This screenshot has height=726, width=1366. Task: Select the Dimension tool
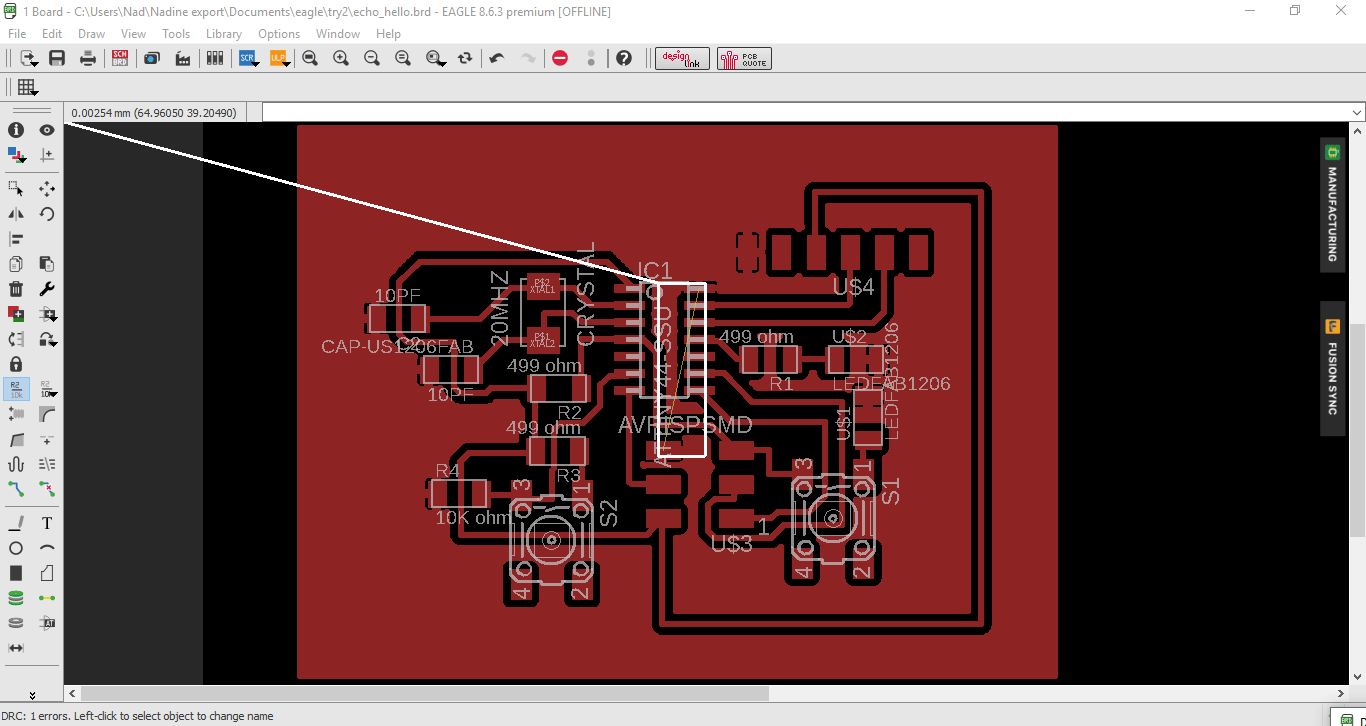pos(16,648)
